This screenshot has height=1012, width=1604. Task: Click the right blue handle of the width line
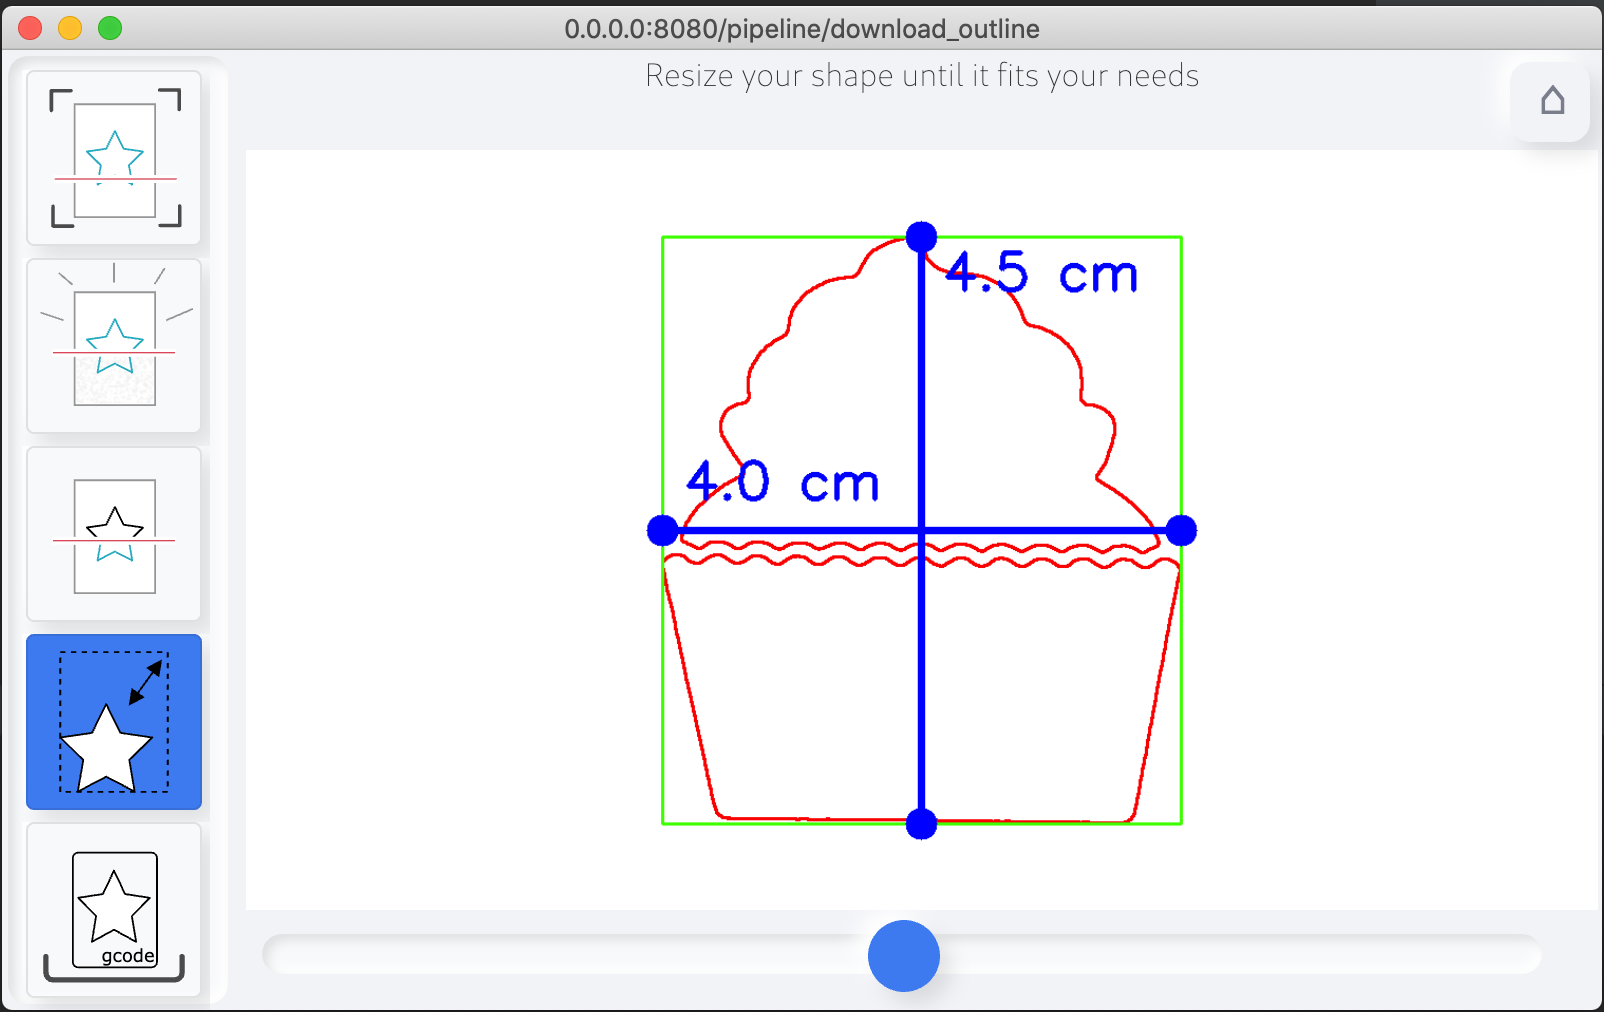click(1182, 530)
